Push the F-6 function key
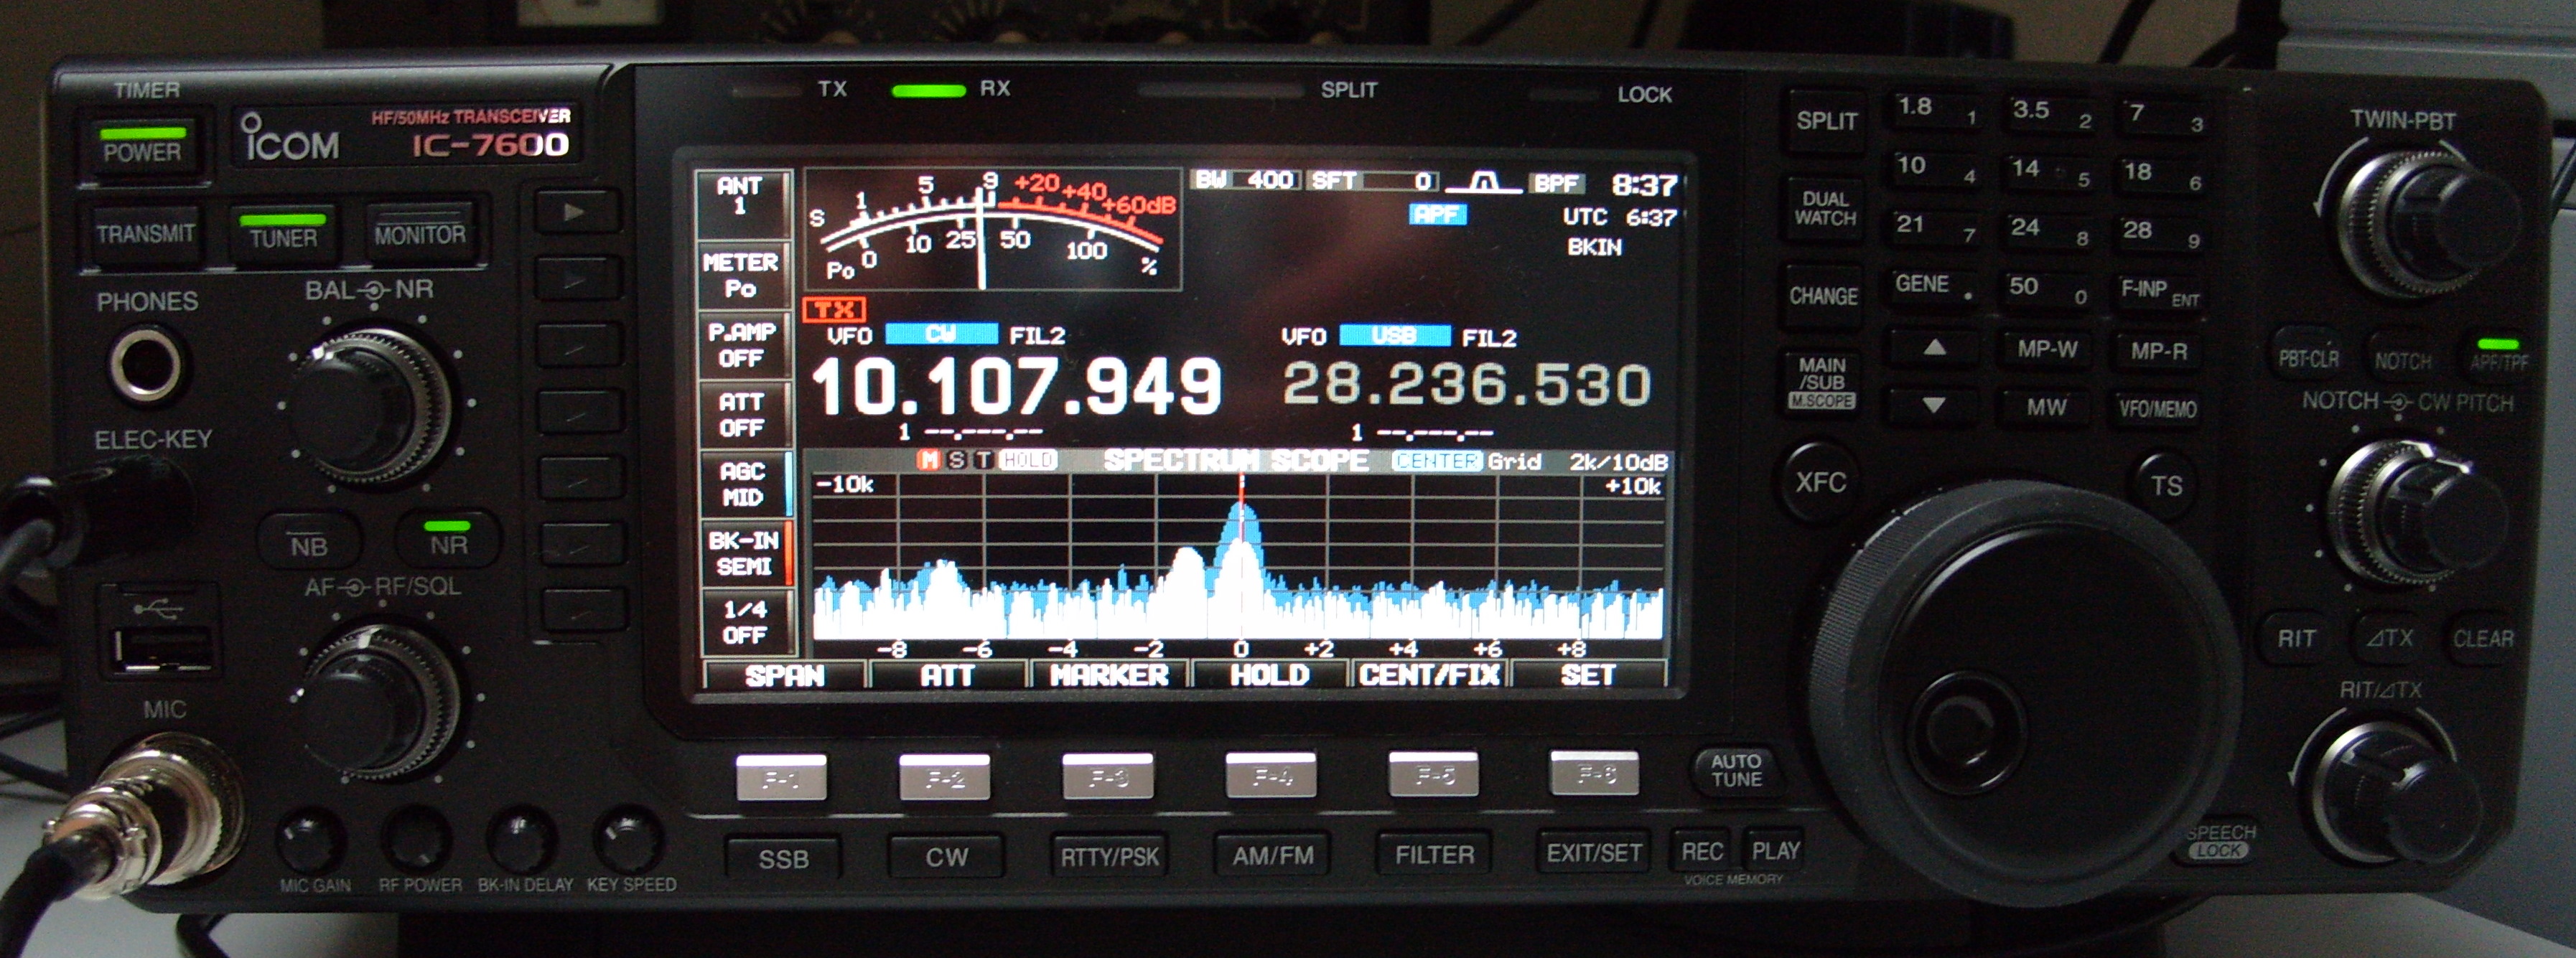Image resolution: width=2576 pixels, height=958 pixels. coord(1595,774)
